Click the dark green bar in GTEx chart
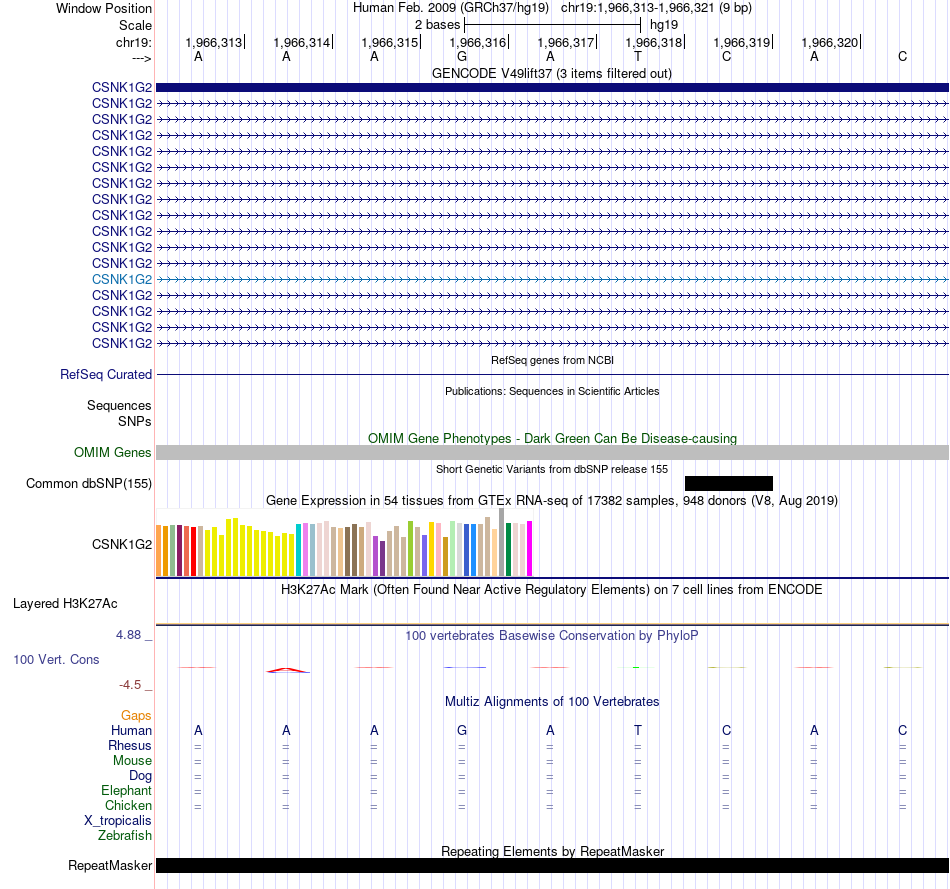The height and width of the screenshot is (889, 950). (x=508, y=549)
